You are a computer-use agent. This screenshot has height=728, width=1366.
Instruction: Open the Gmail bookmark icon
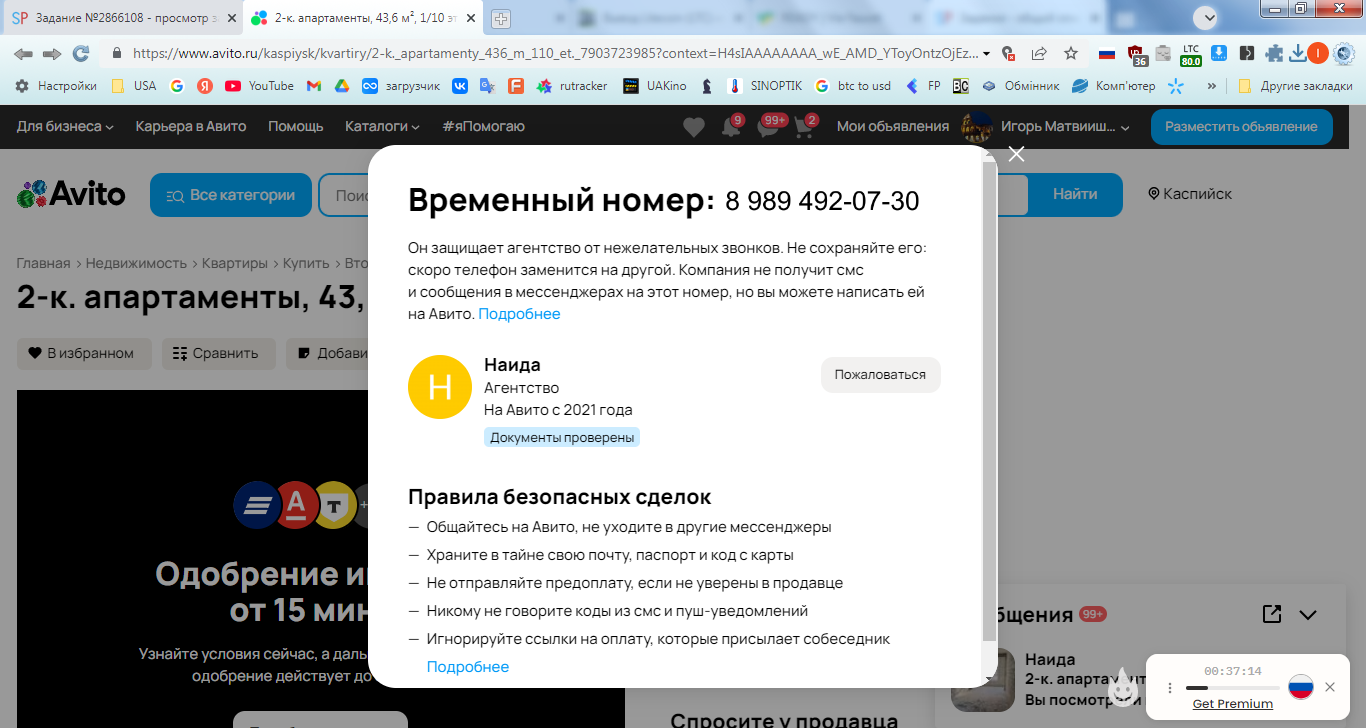click(314, 86)
